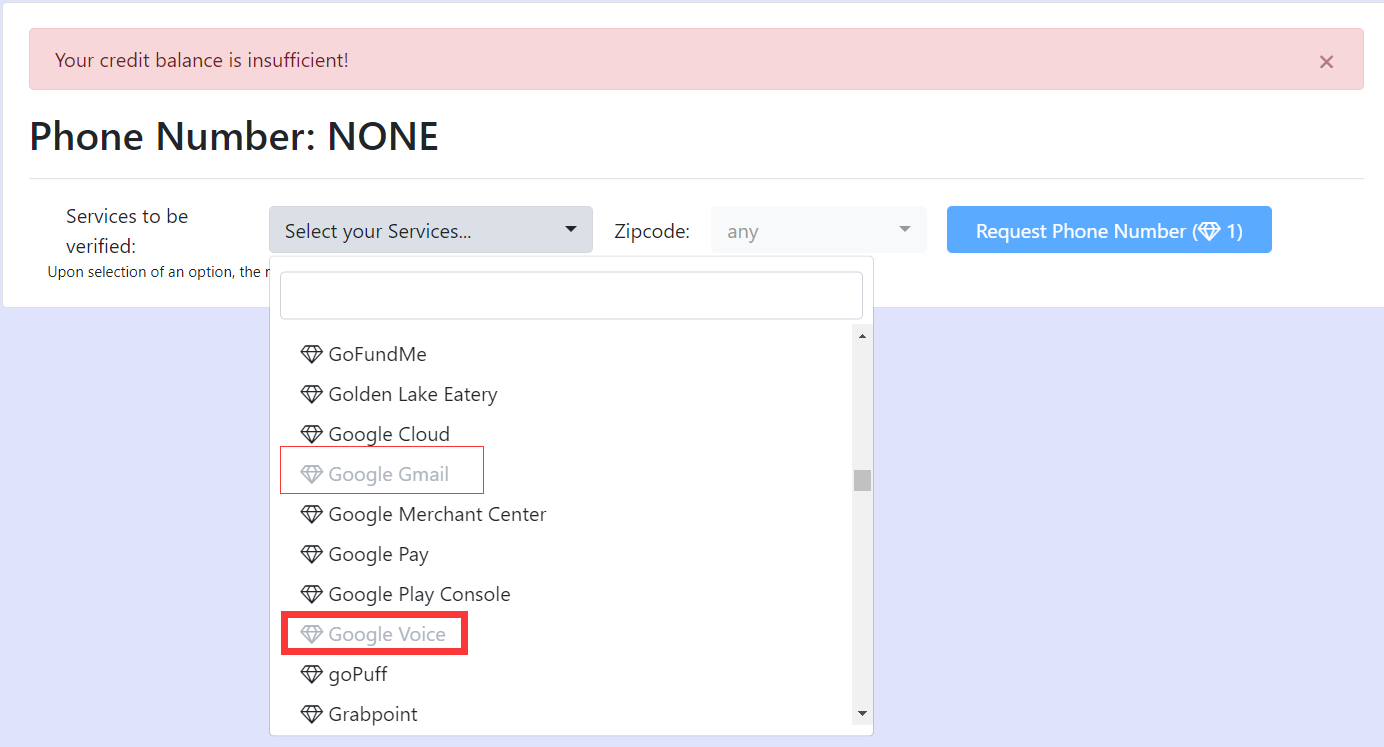Dismiss the insufficient credit balance alert
This screenshot has height=747, width=1384.
pyautogui.click(x=1326, y=62)
